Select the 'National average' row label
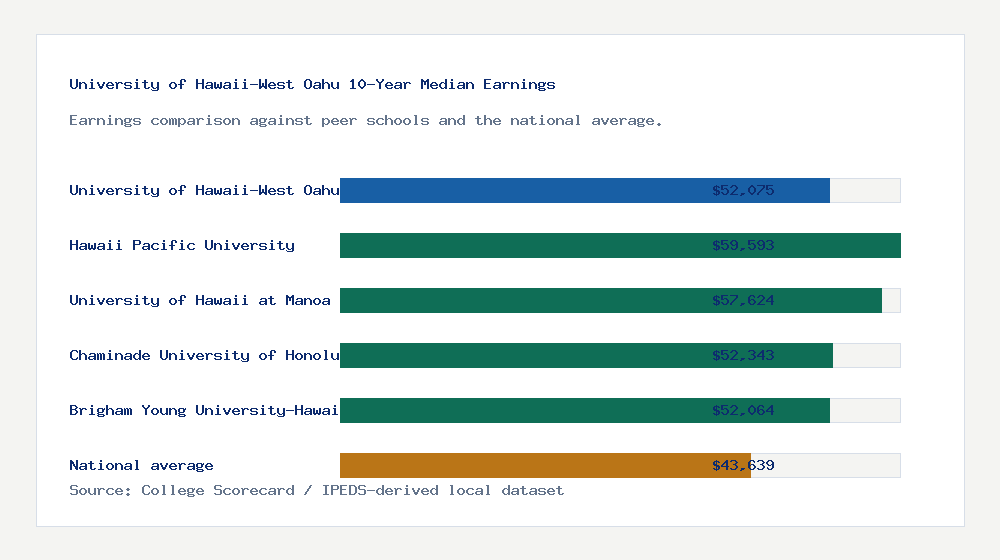 [x=141, y=465]
